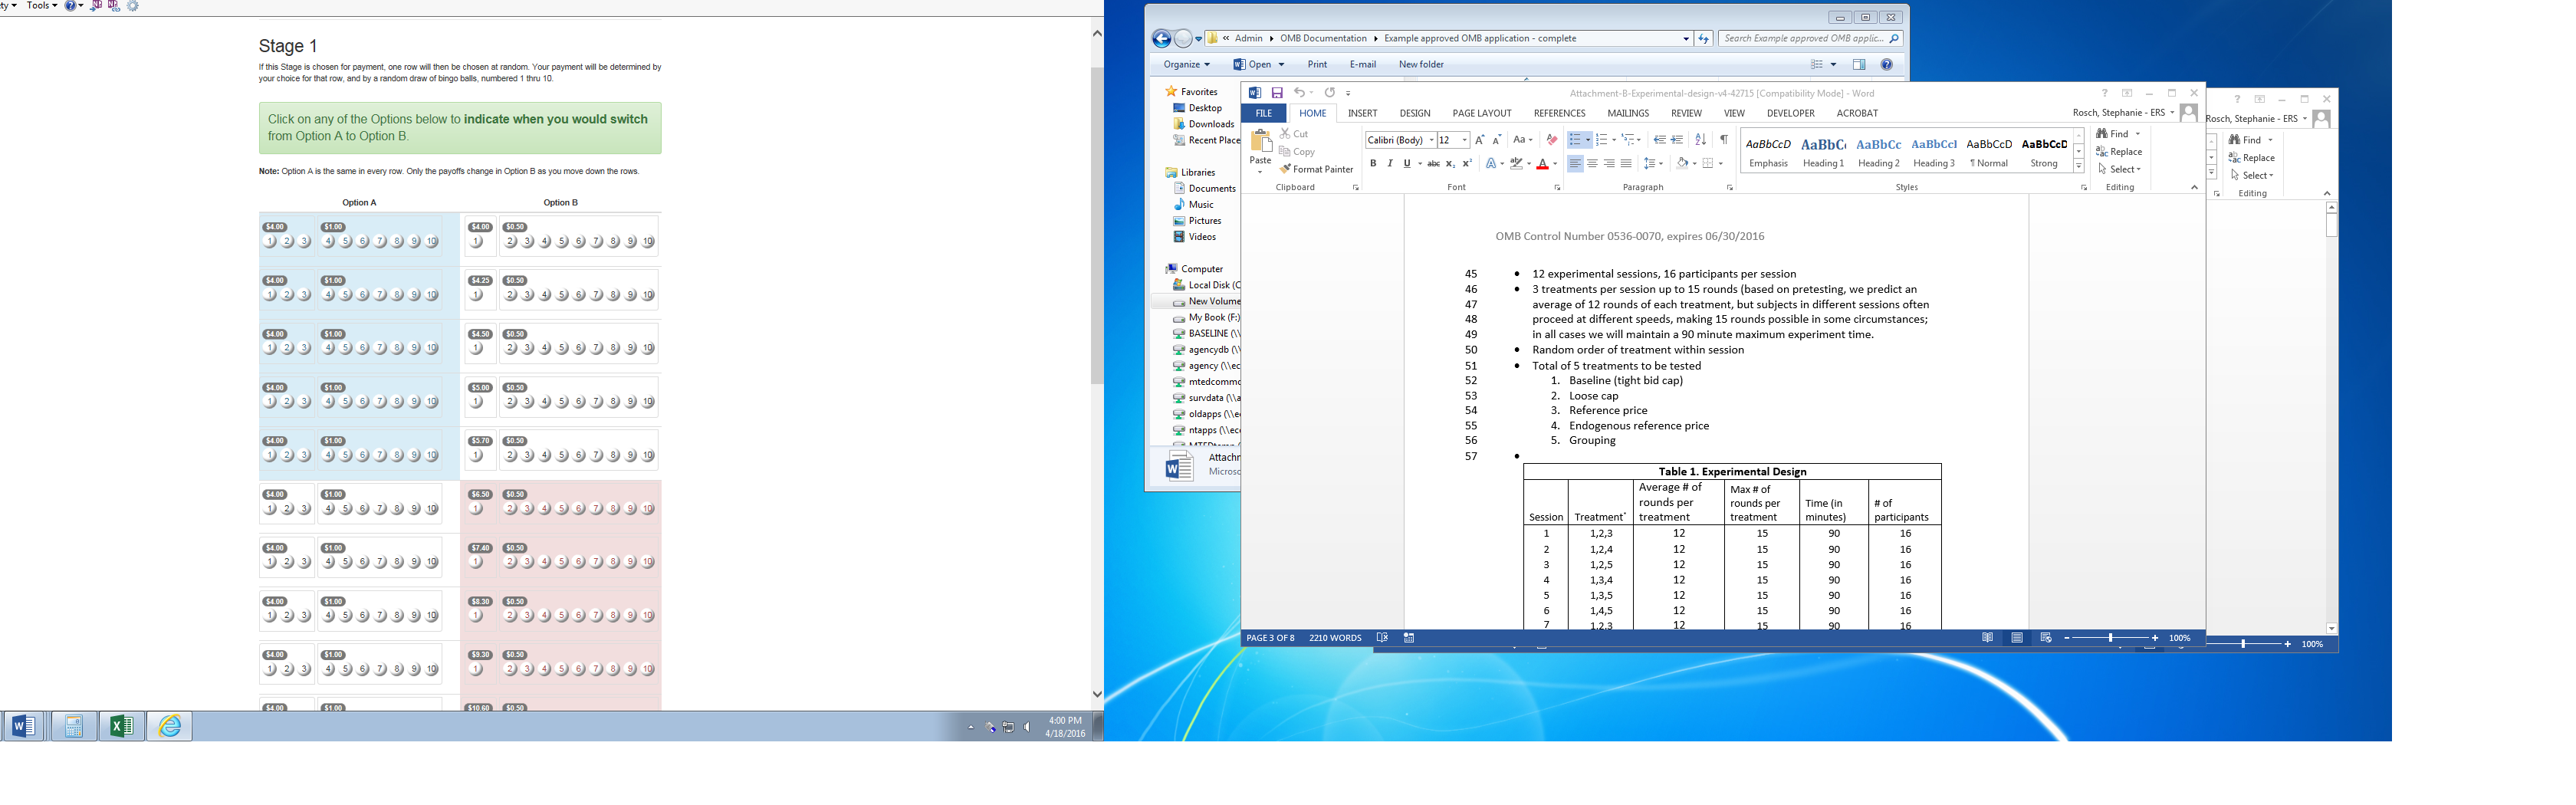Click the Sort A-Z icon

[x=1700, y=140]
